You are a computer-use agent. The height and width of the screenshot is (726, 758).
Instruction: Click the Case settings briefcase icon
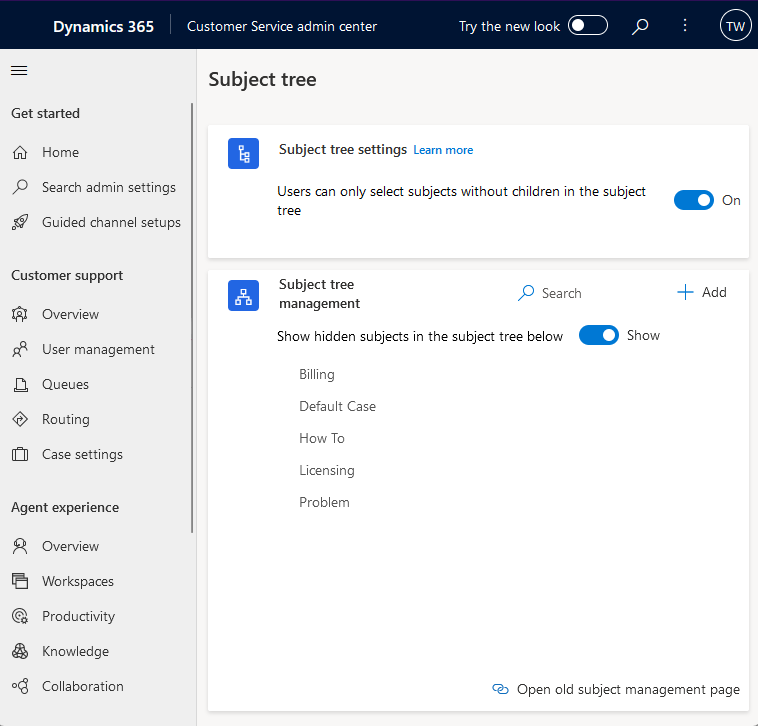(x=20, y=454)
